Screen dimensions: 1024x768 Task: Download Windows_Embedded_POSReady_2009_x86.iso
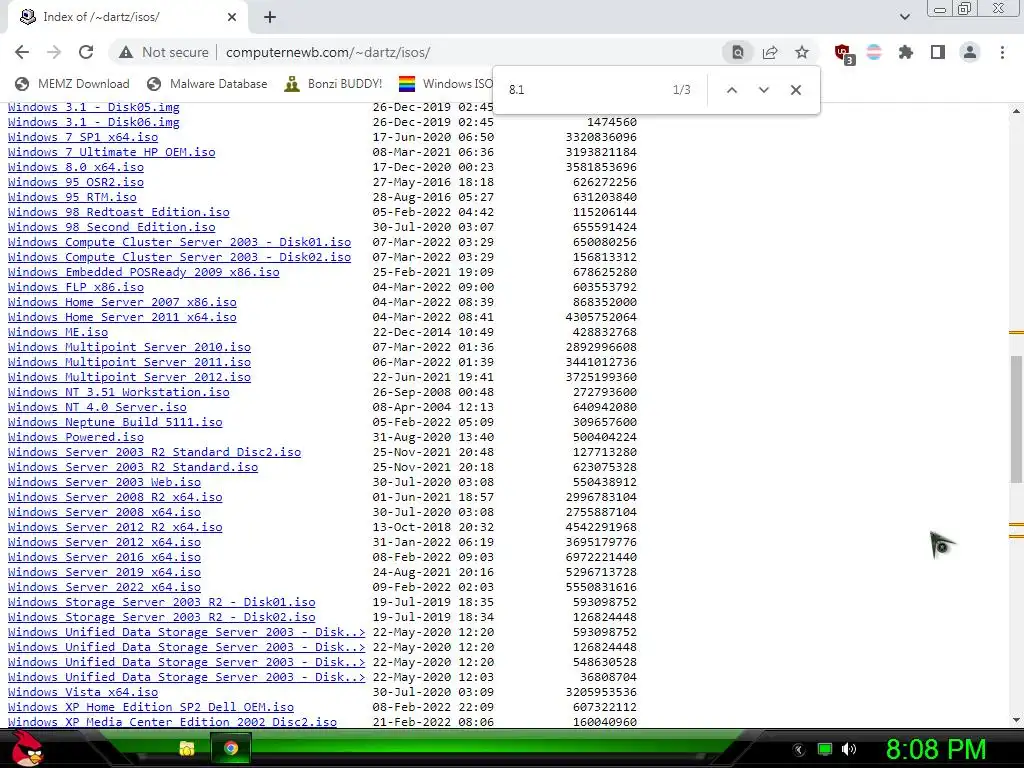click(x=144, y=272)
